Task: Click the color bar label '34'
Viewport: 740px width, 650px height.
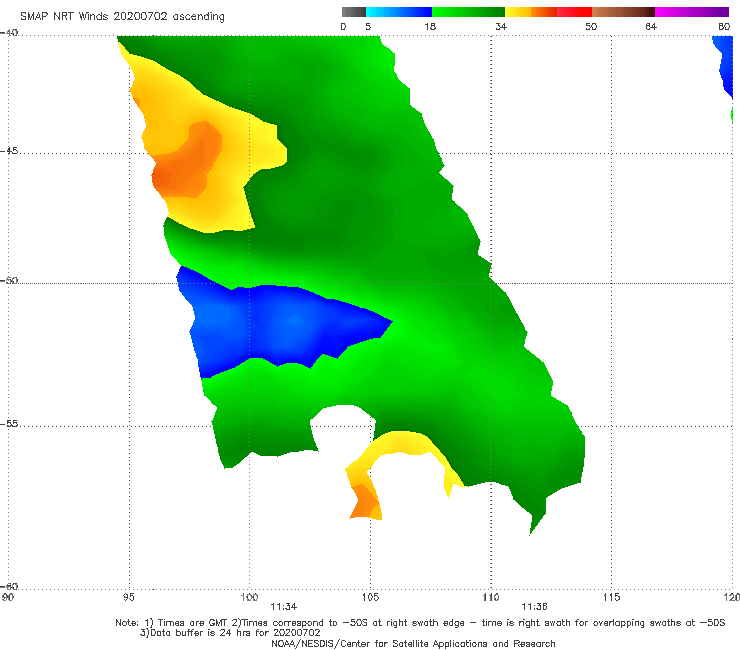Action: click(501, 26)
